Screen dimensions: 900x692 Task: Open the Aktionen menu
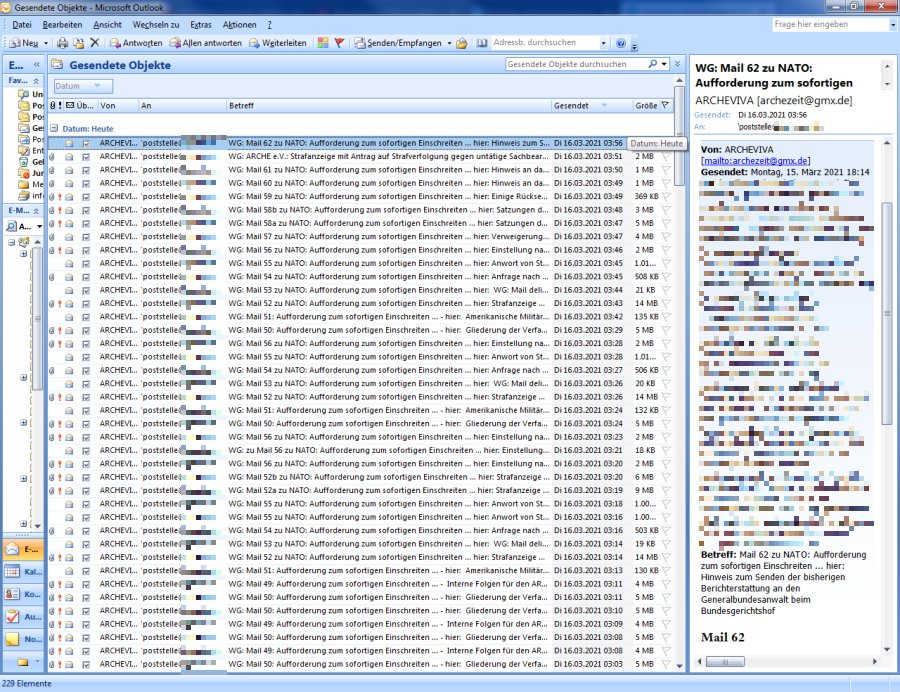pyautogui.click(x=239, y=25)
